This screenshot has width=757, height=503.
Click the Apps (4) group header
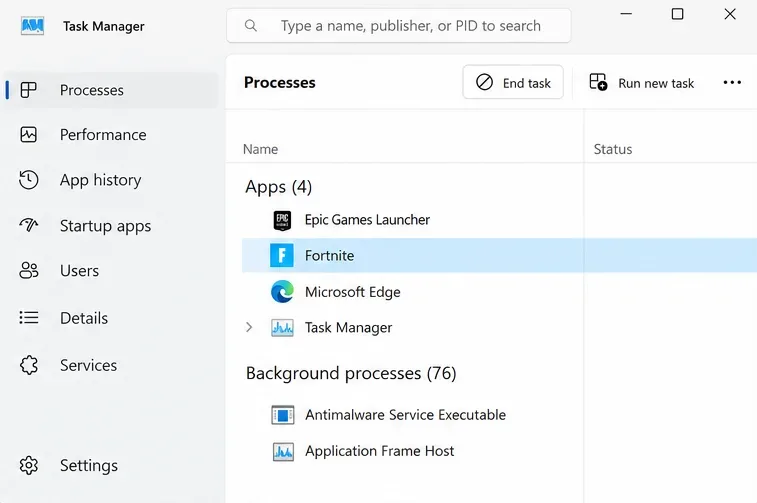(279, 187)
